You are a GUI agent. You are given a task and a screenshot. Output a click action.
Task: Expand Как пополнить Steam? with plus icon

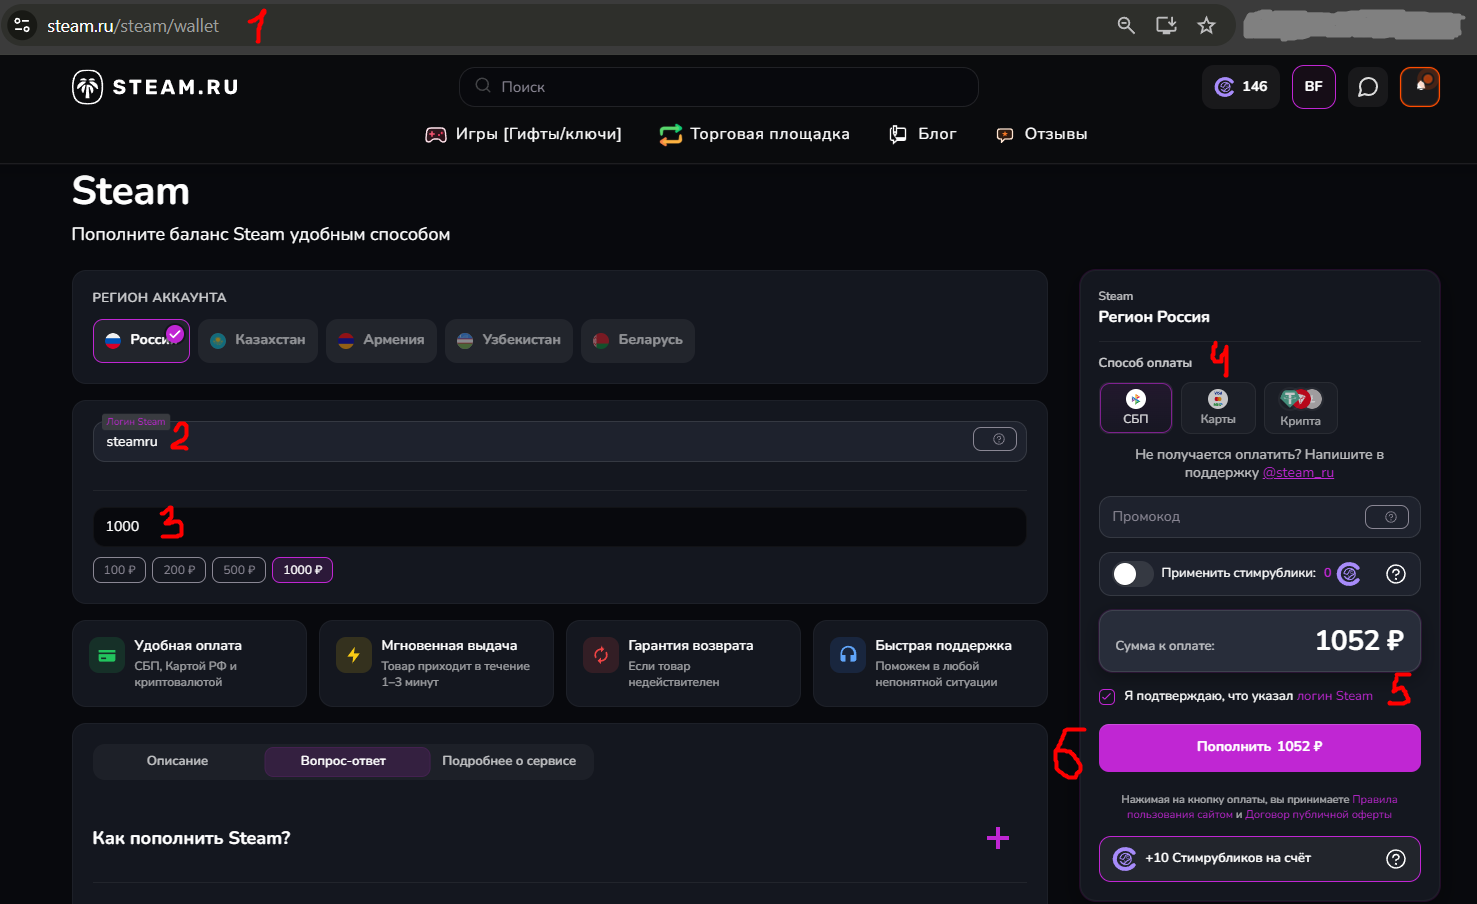coord(998,838)
